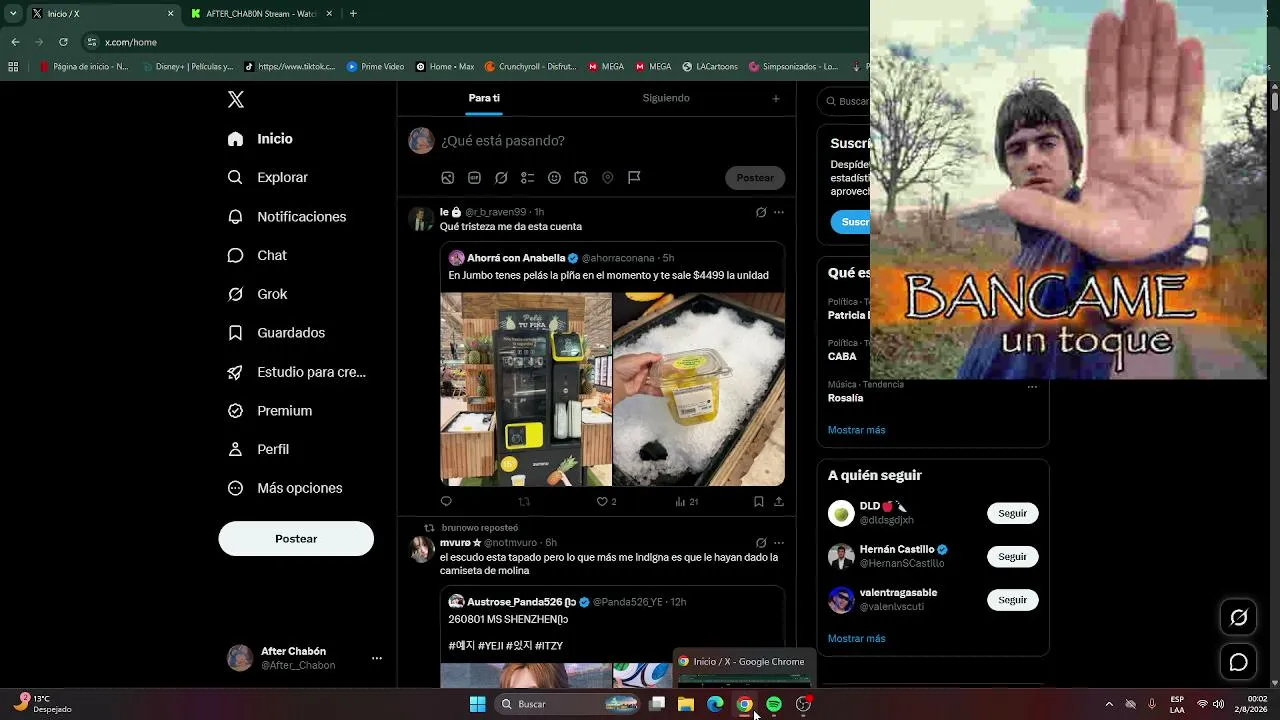Click the Grok icon in the composer toolbar
Viewport: 1280px width, 720px height.
501,178
